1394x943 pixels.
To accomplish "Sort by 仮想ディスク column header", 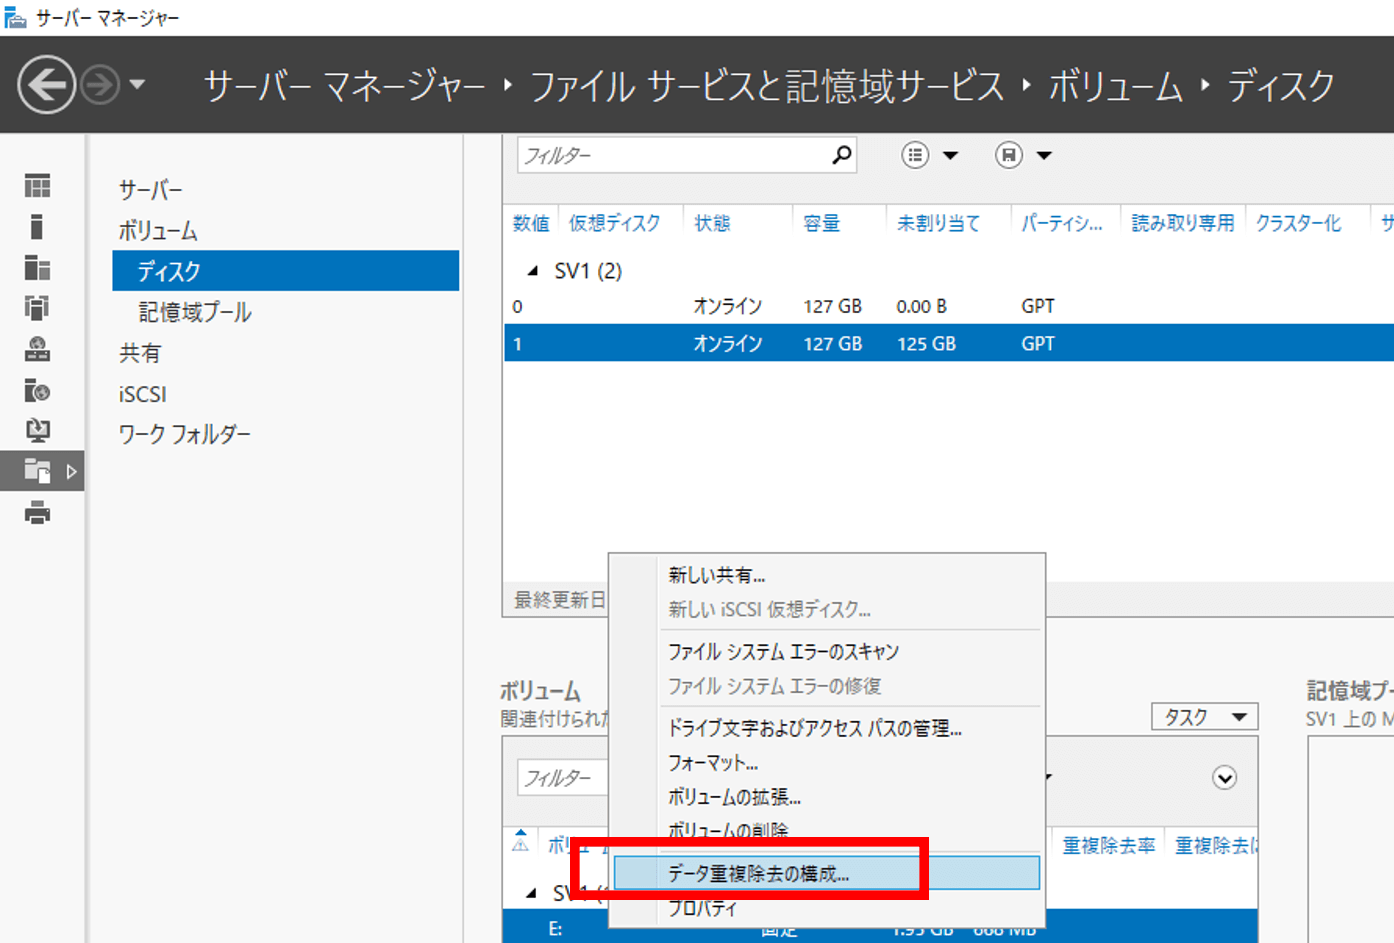I will [x=615, y=223].
